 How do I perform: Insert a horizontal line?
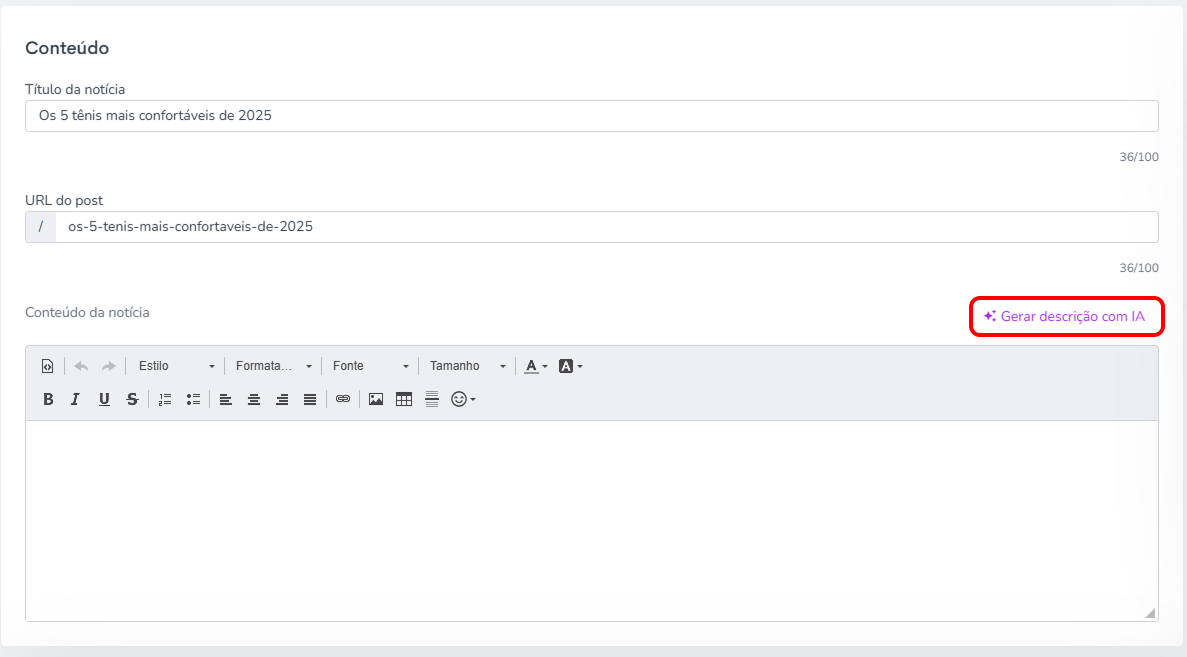431,400
